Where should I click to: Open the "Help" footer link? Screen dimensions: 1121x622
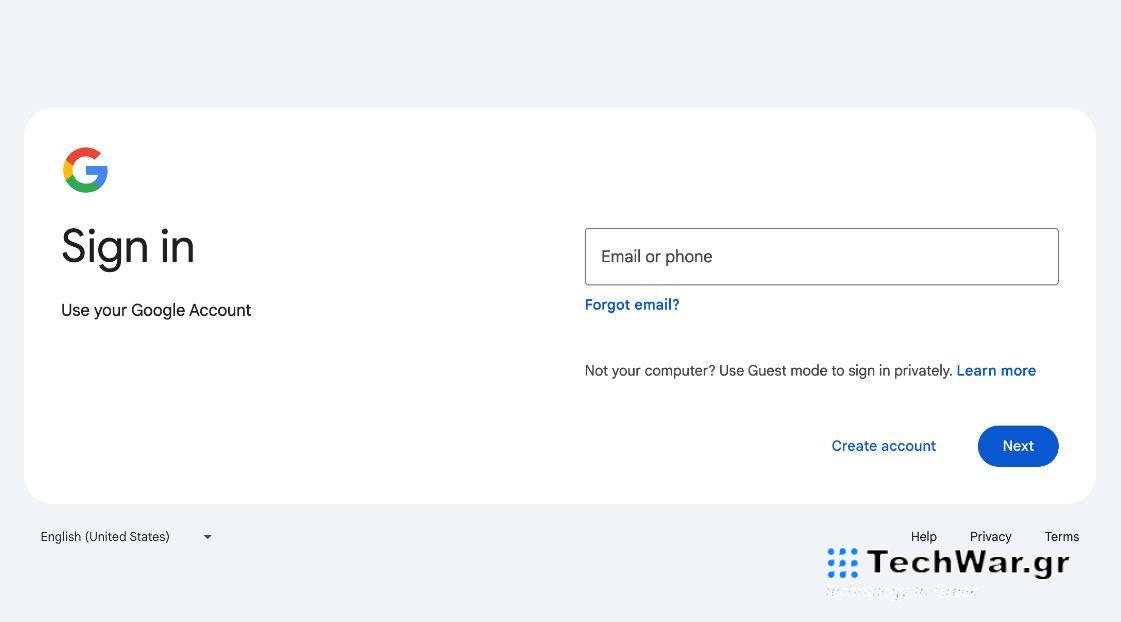click(924, 537)
